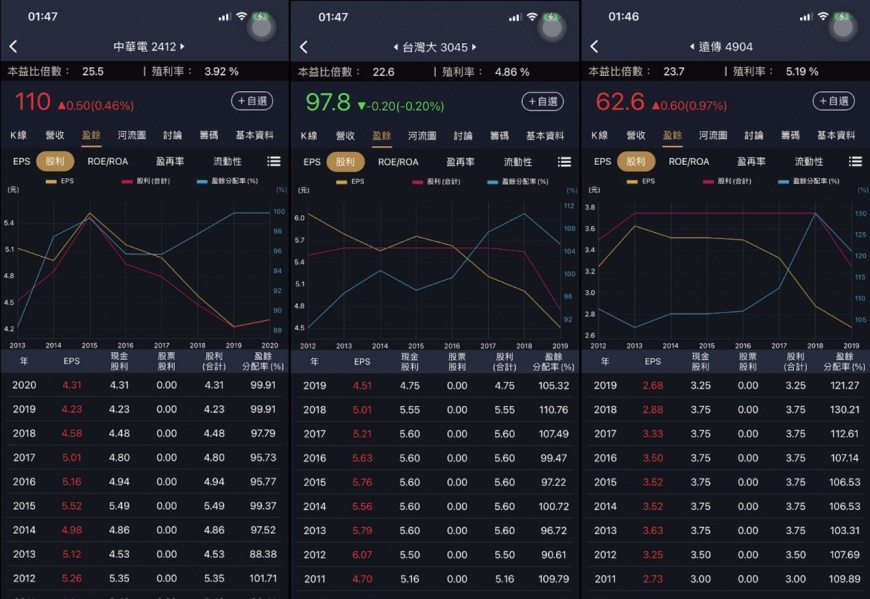Select 股利 pill on 中華電 screen

point(55,161)
